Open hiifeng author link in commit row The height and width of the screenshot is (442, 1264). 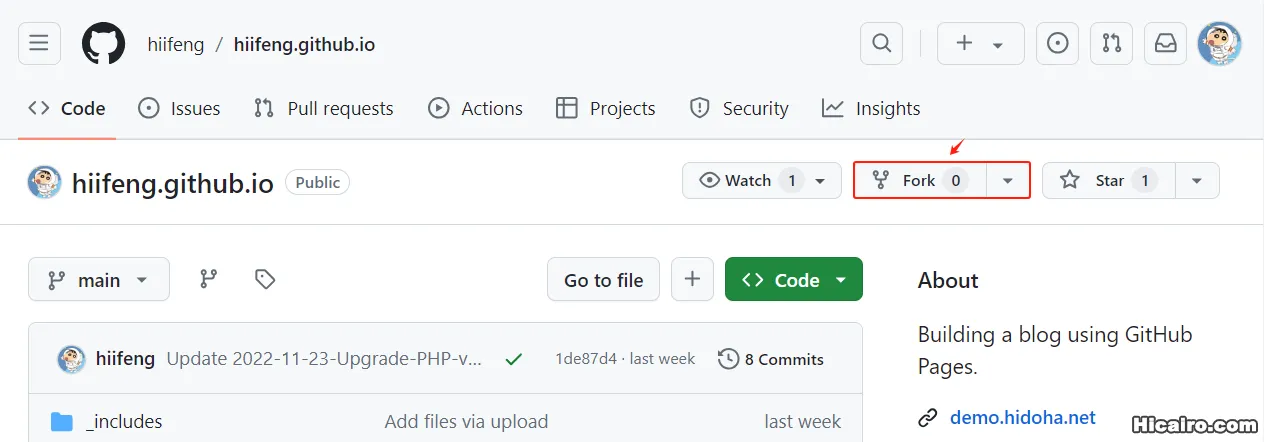pos(125,359)
